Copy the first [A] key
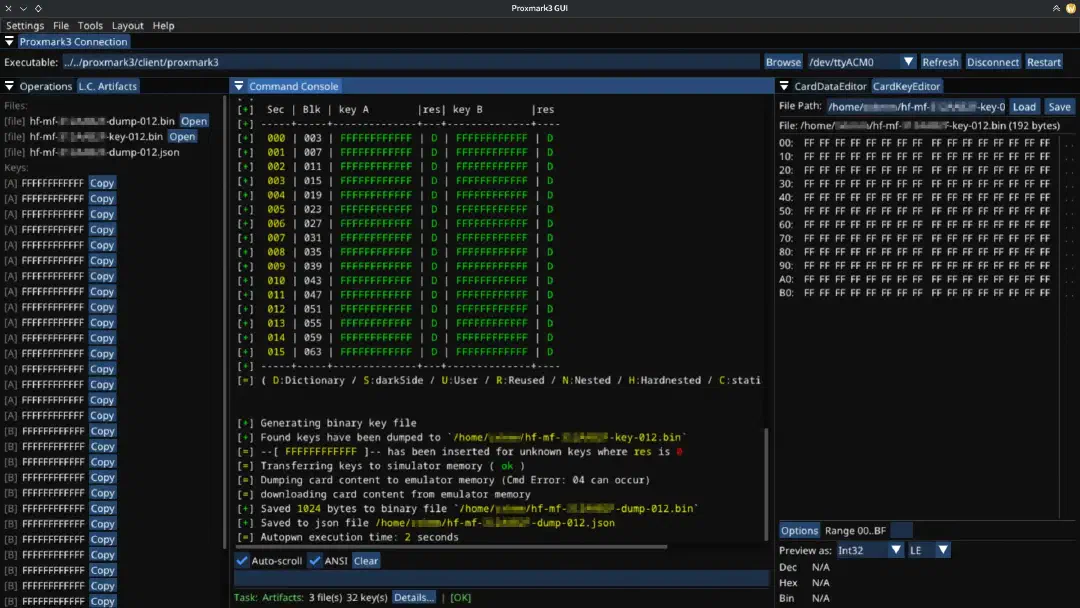Image resolution: width=1080 pixels, height=608 pixels. pos(102,183)
